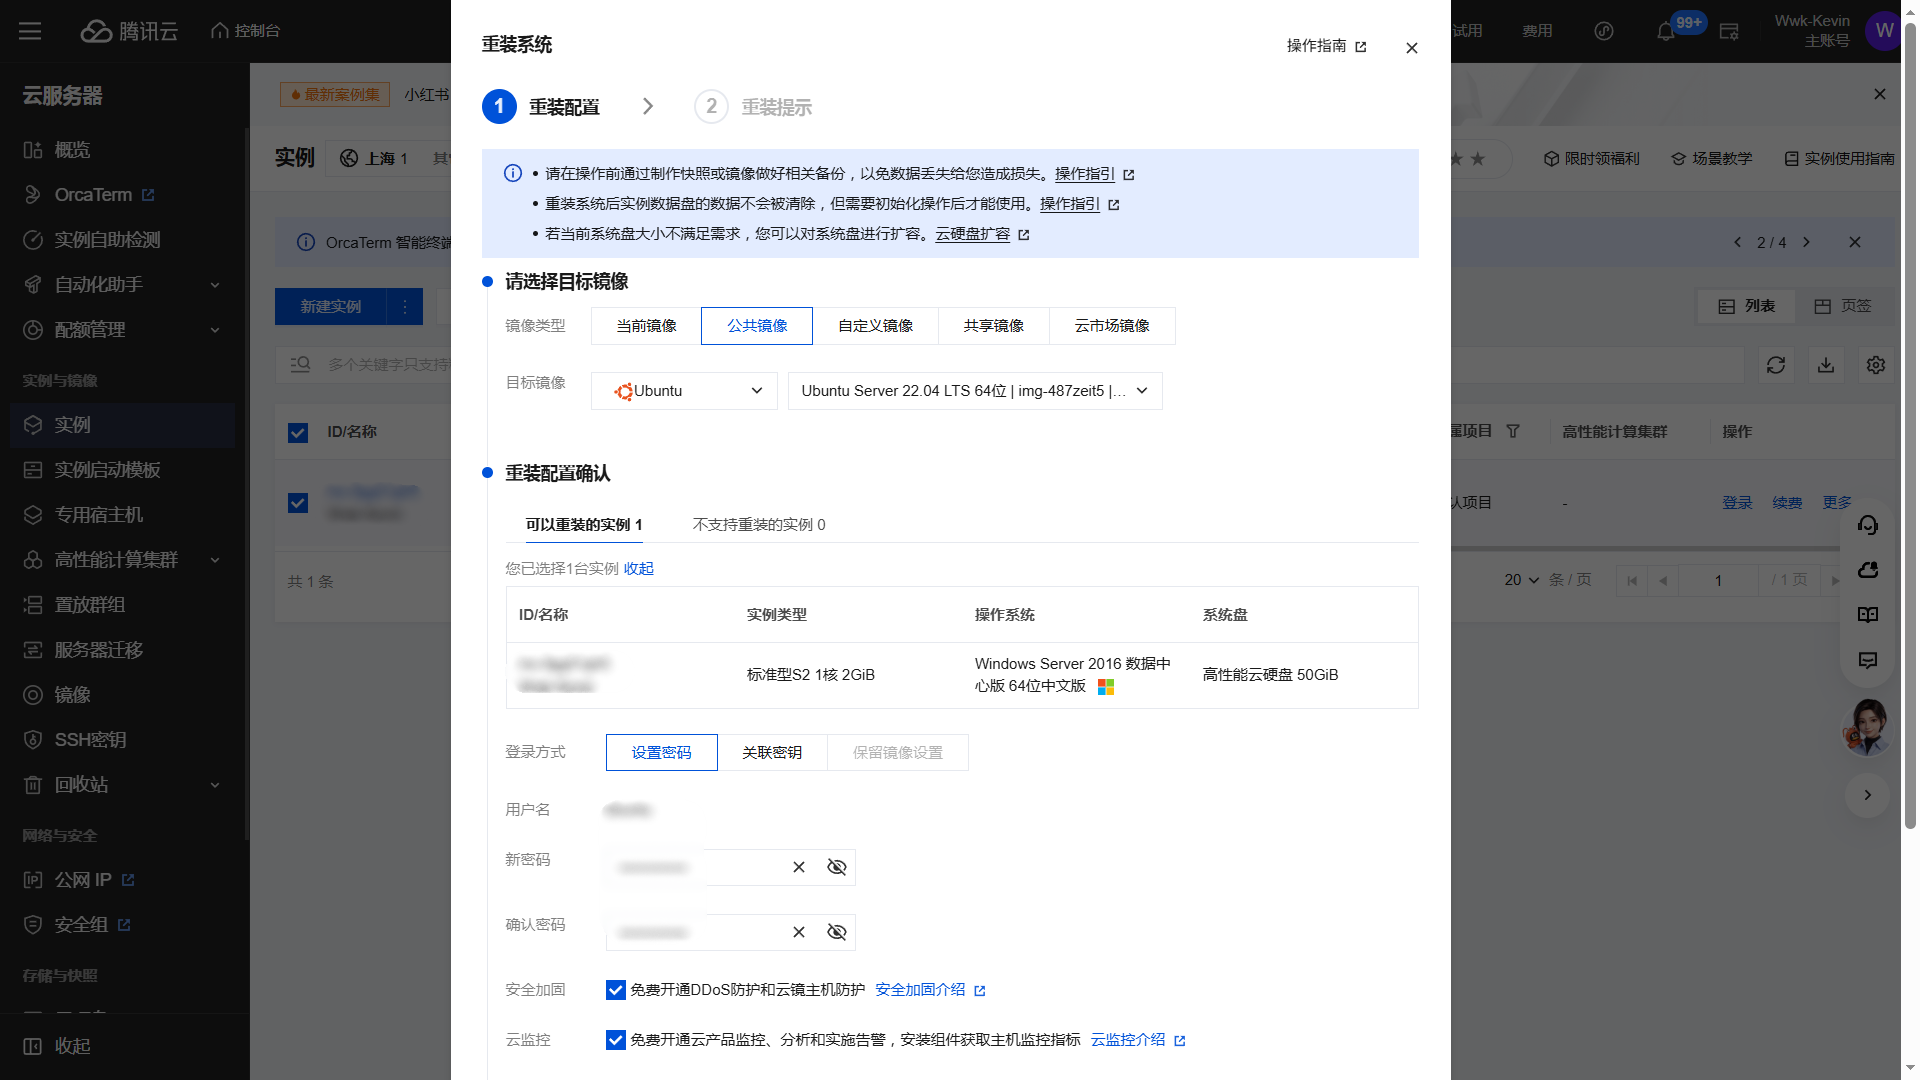
Task: Select the 公共镜像 image type tab
Action: tap(757, 326)
